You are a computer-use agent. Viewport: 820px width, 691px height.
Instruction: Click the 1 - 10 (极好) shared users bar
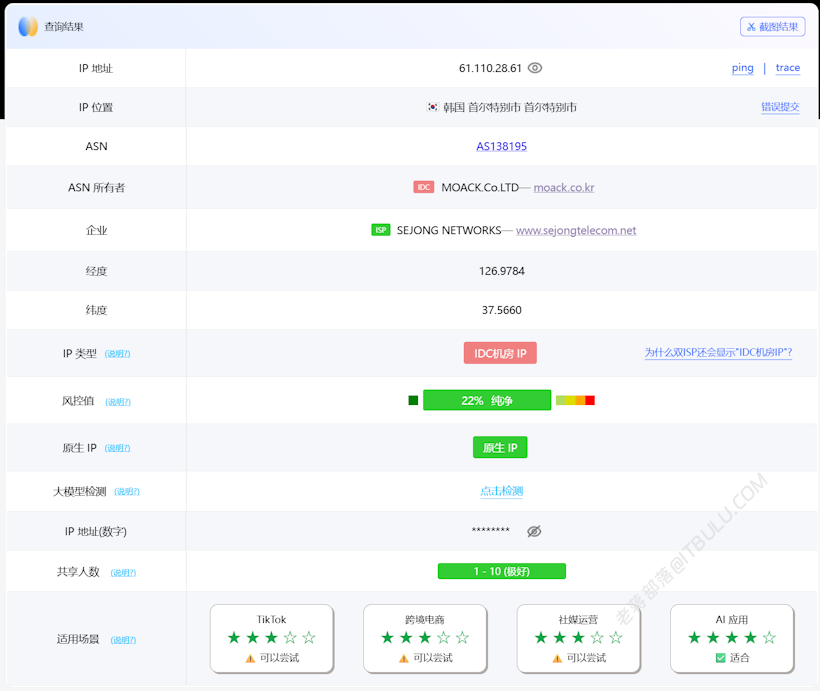pyautogui.click(x=502, y=571)
